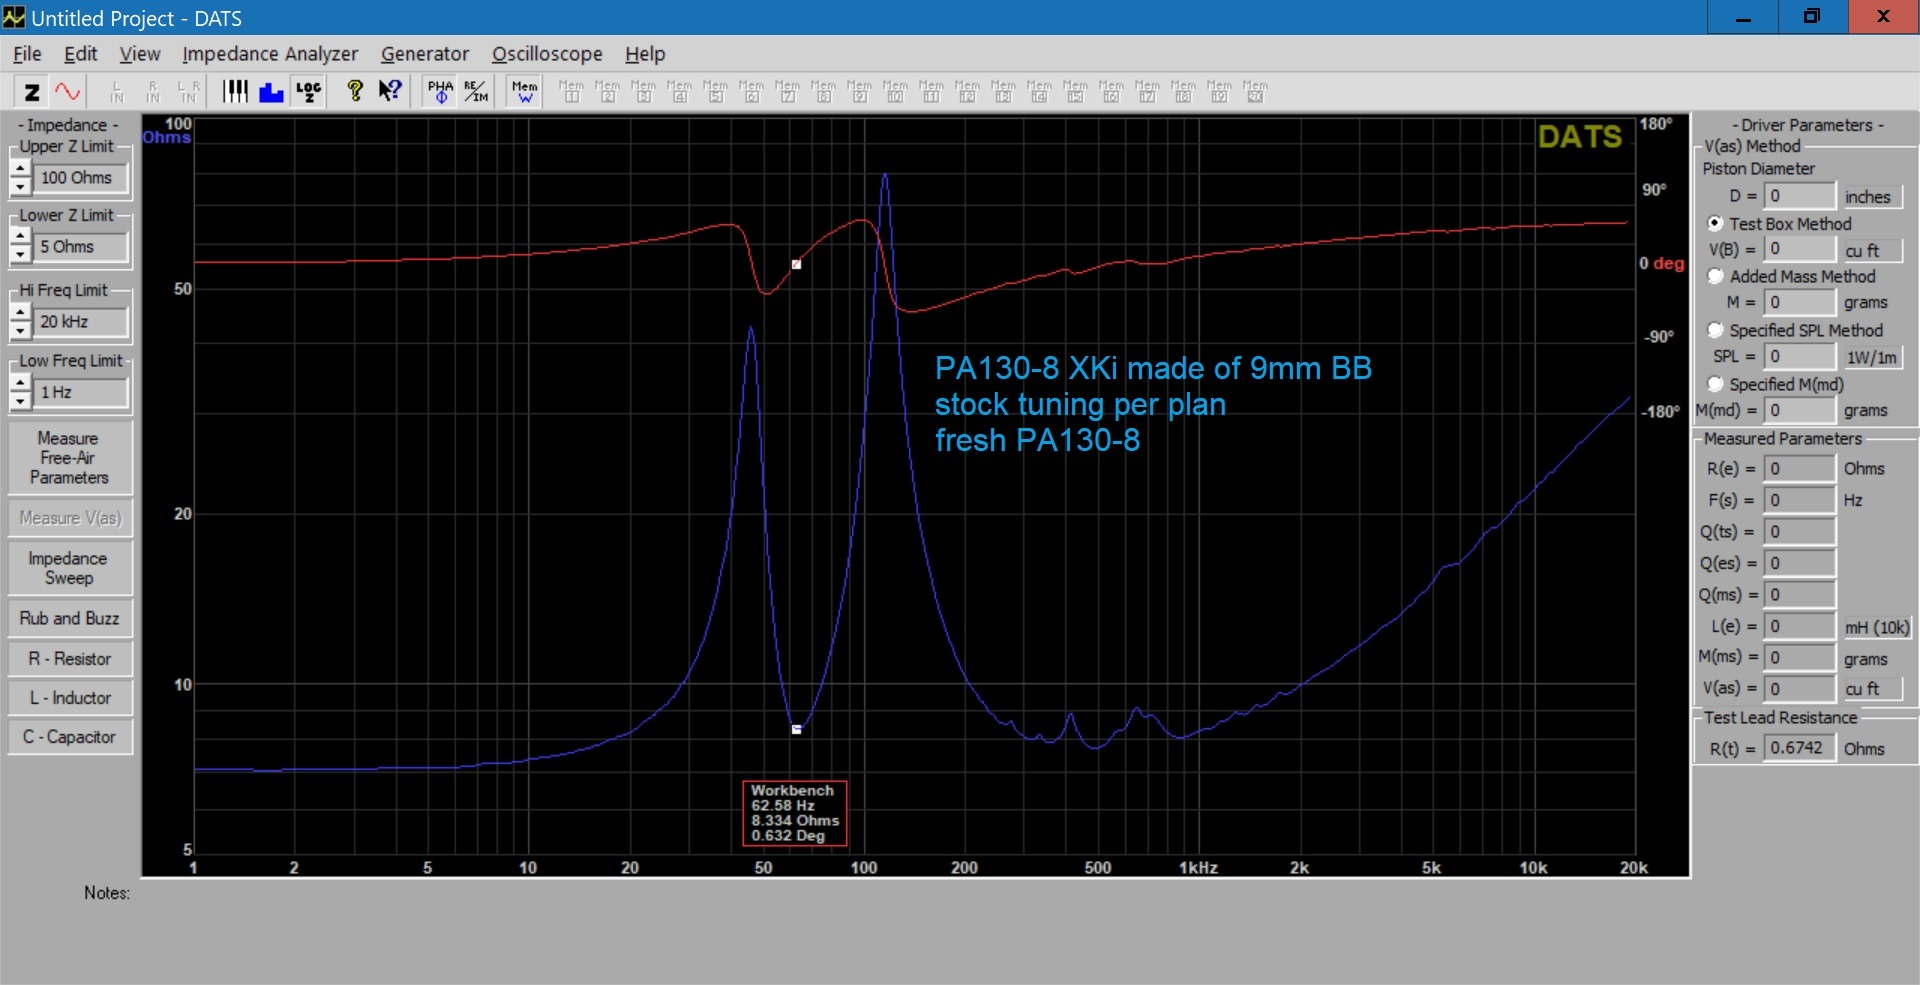The height and width of the screenshot is (985, 1920).
Task: Increase the Low Freq Limit stepper
Action: pyautogui.click(x=20, y=384)
